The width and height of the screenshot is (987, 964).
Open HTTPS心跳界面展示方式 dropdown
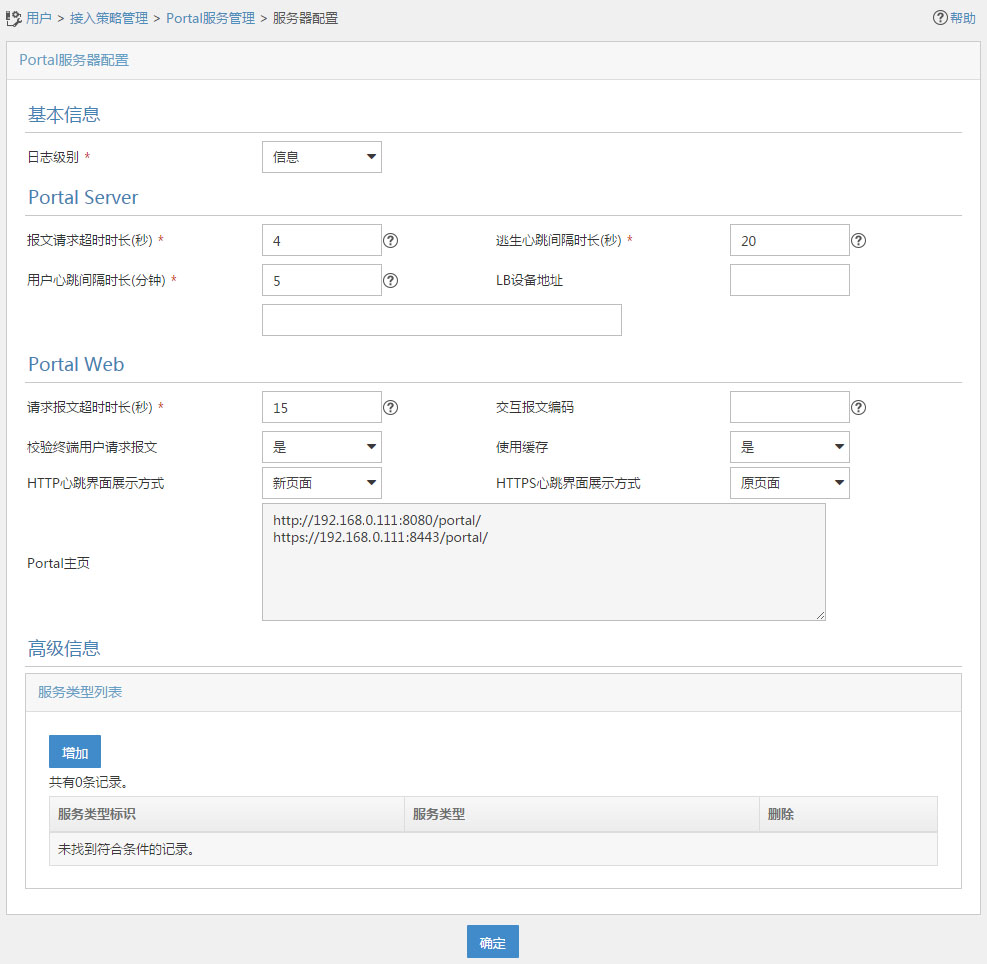pos(789,483)
